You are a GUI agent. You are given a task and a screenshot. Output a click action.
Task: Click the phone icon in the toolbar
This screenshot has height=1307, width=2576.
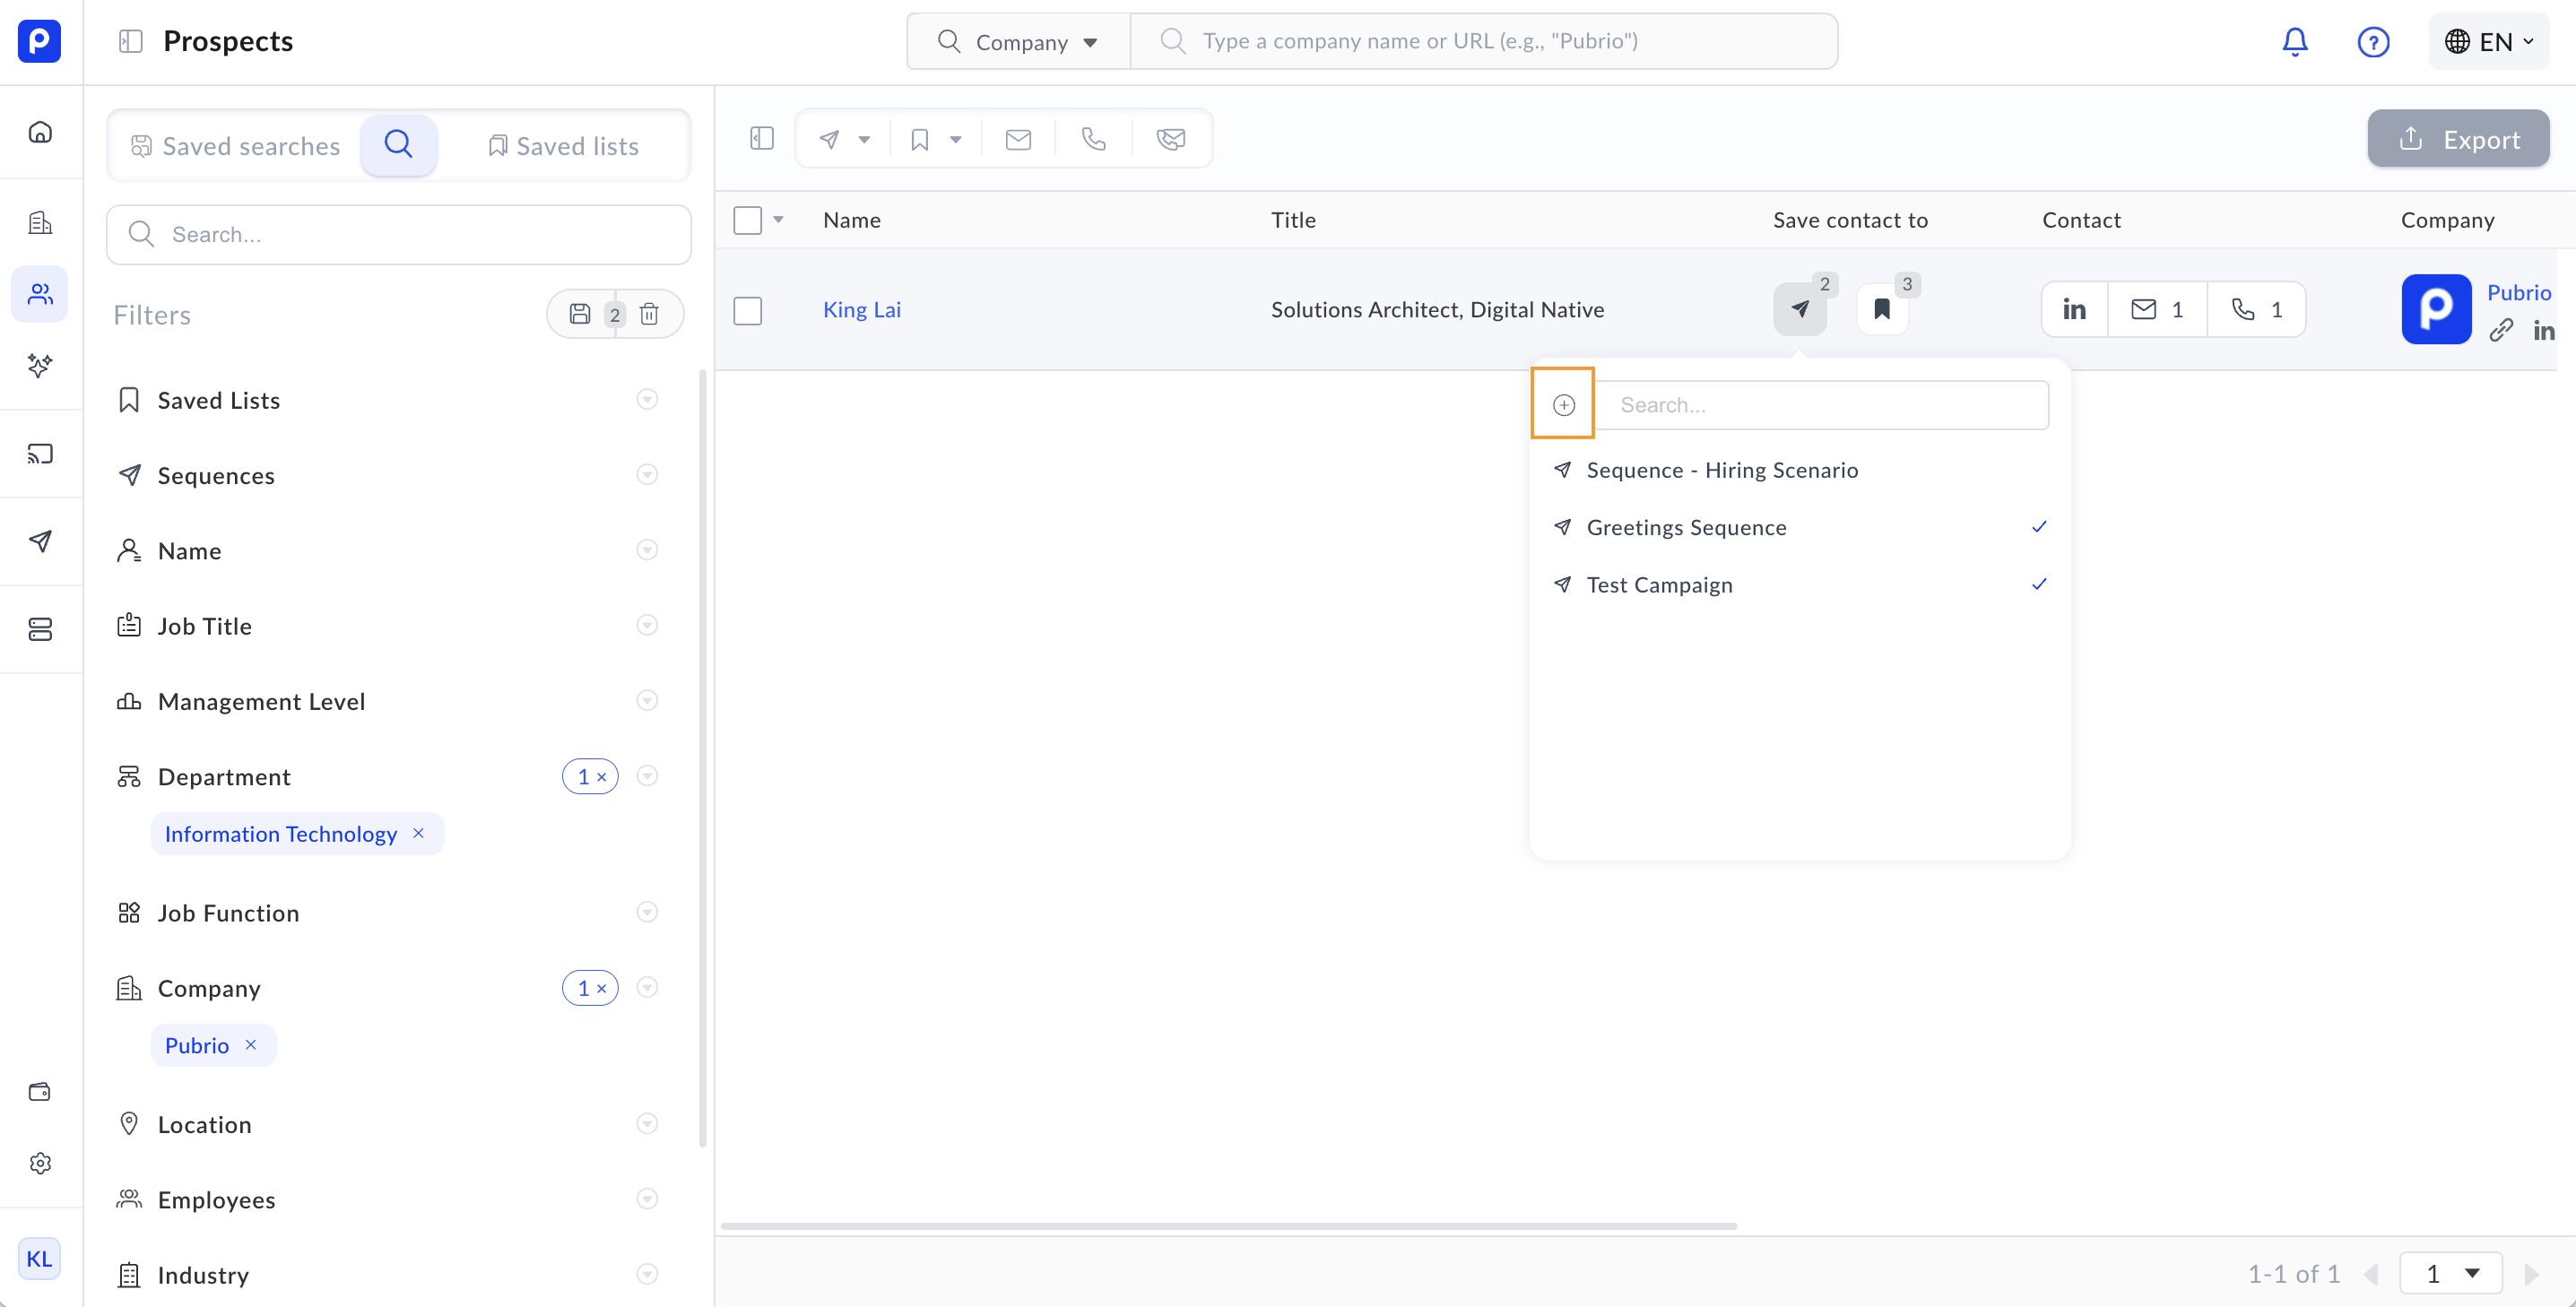(x=1093, y=139)
